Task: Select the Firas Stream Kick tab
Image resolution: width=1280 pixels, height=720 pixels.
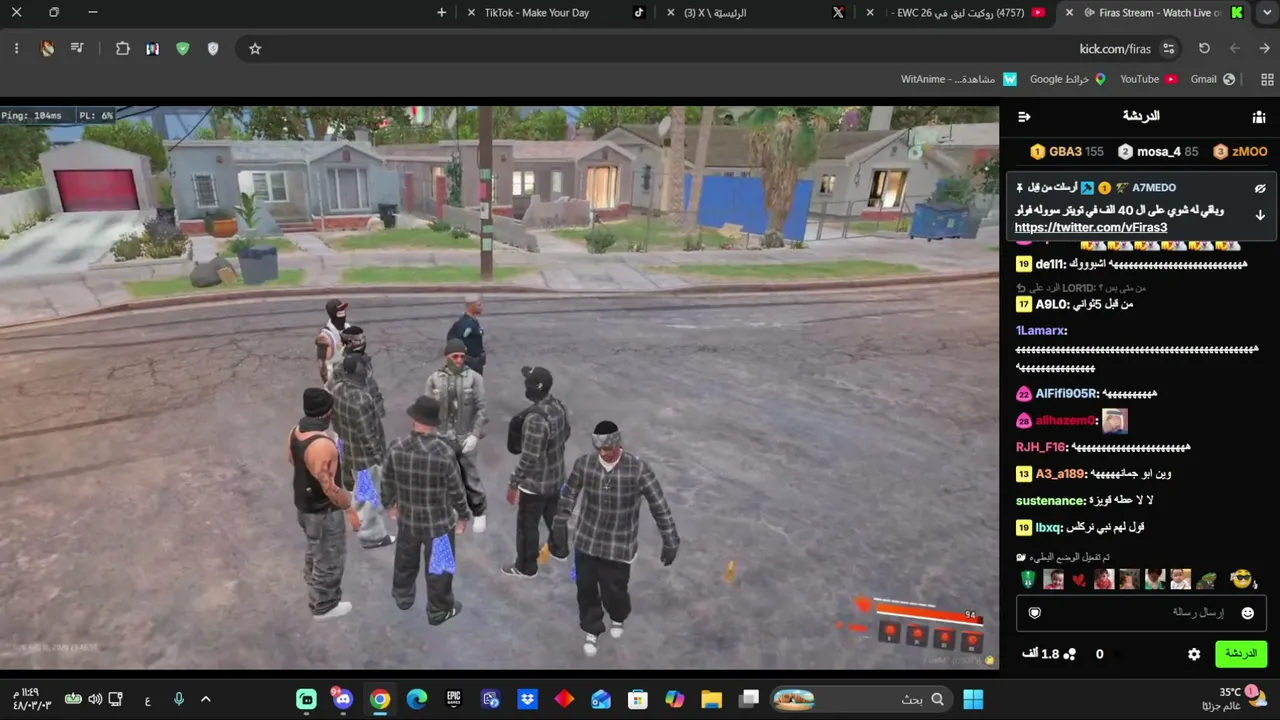Action: pyautogui.click(x=1155, y=13)
